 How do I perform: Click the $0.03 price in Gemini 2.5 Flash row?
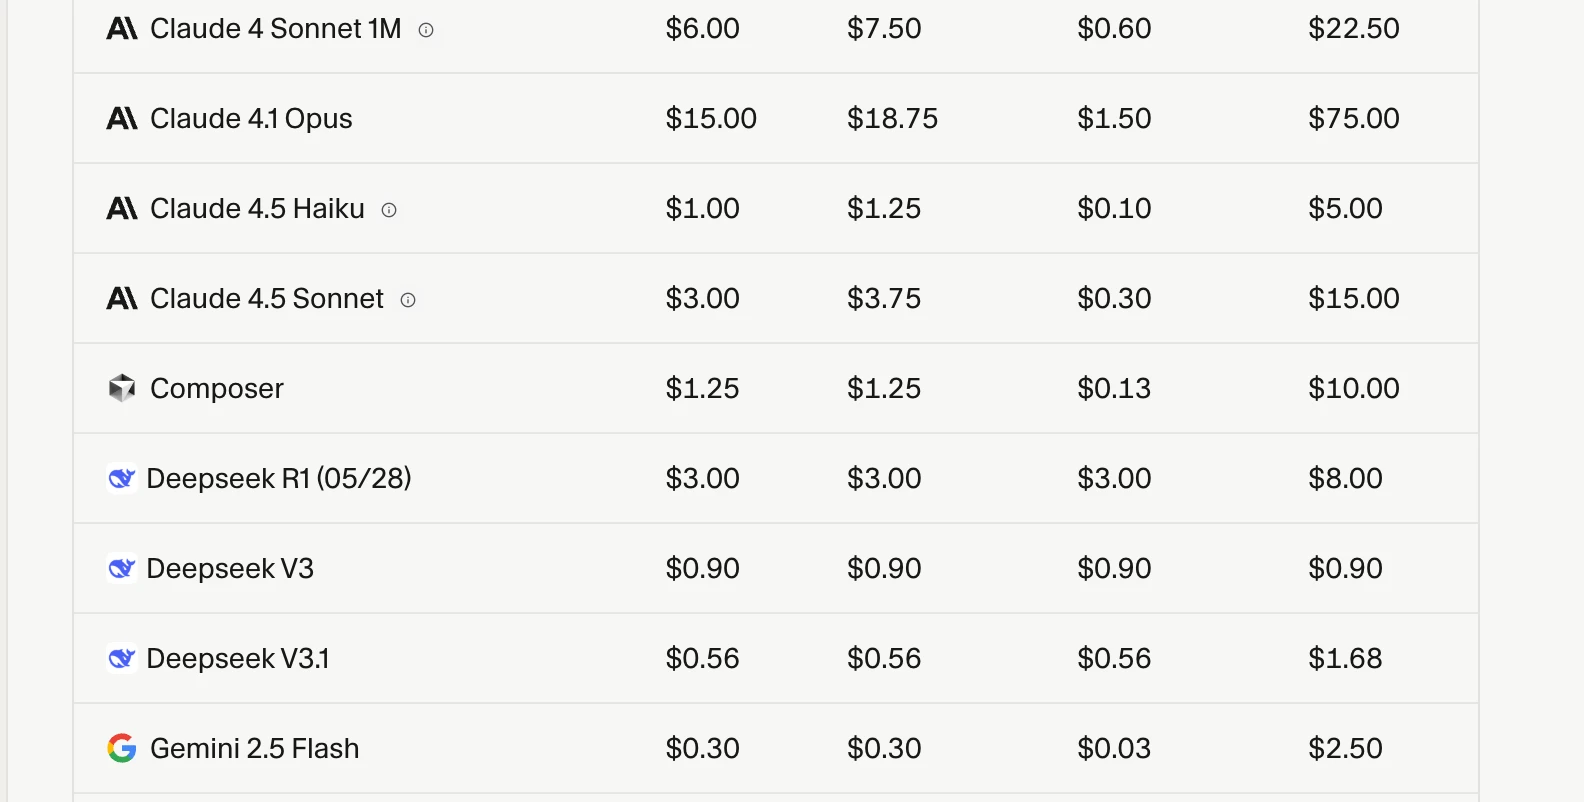(1114, 748)
